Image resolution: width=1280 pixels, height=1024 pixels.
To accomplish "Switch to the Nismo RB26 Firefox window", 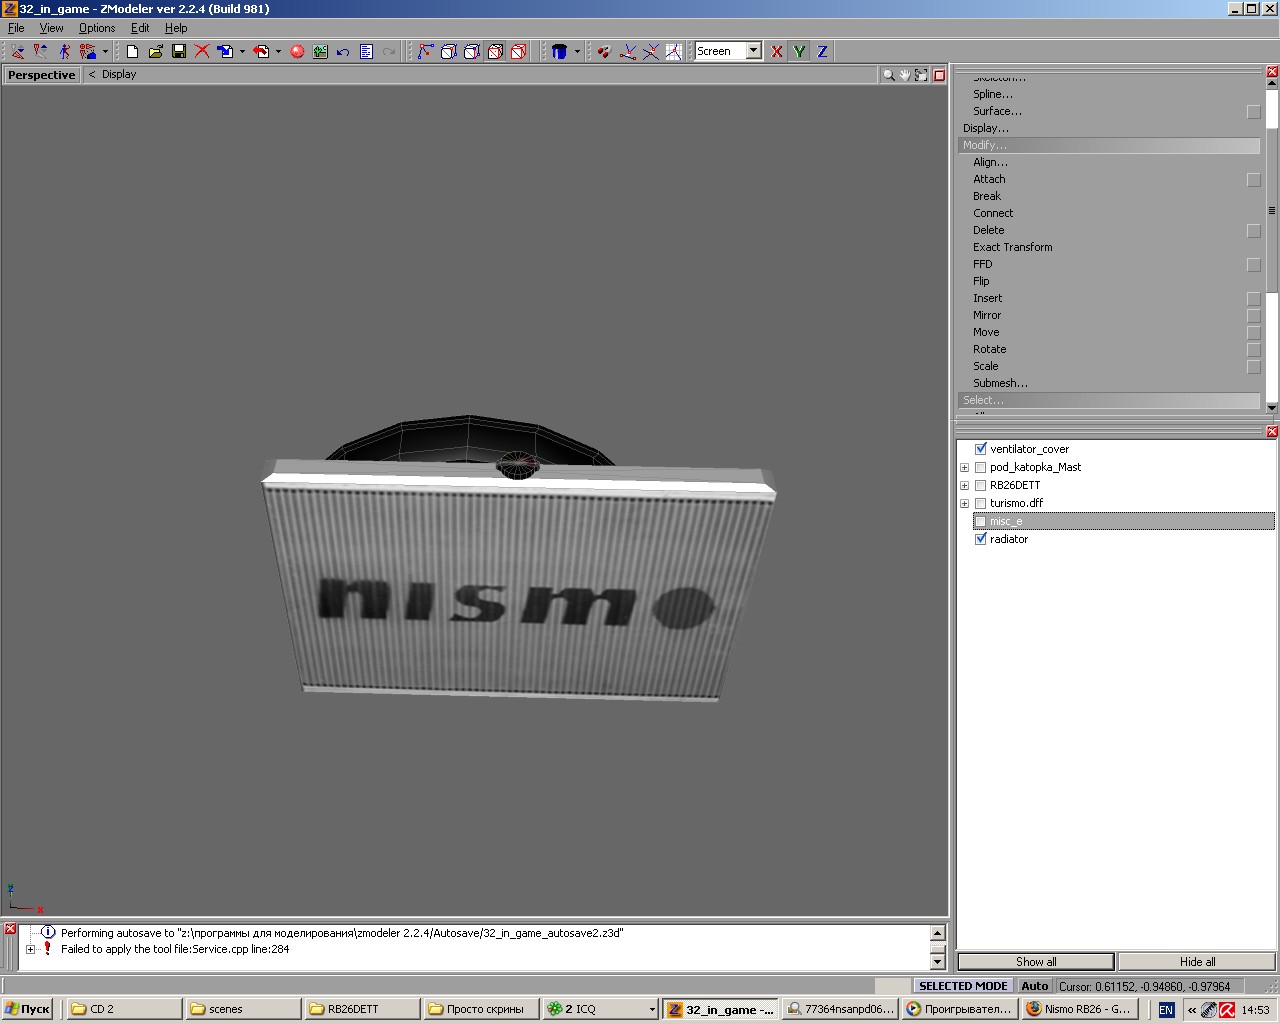I will (x=1082, y=1009).
